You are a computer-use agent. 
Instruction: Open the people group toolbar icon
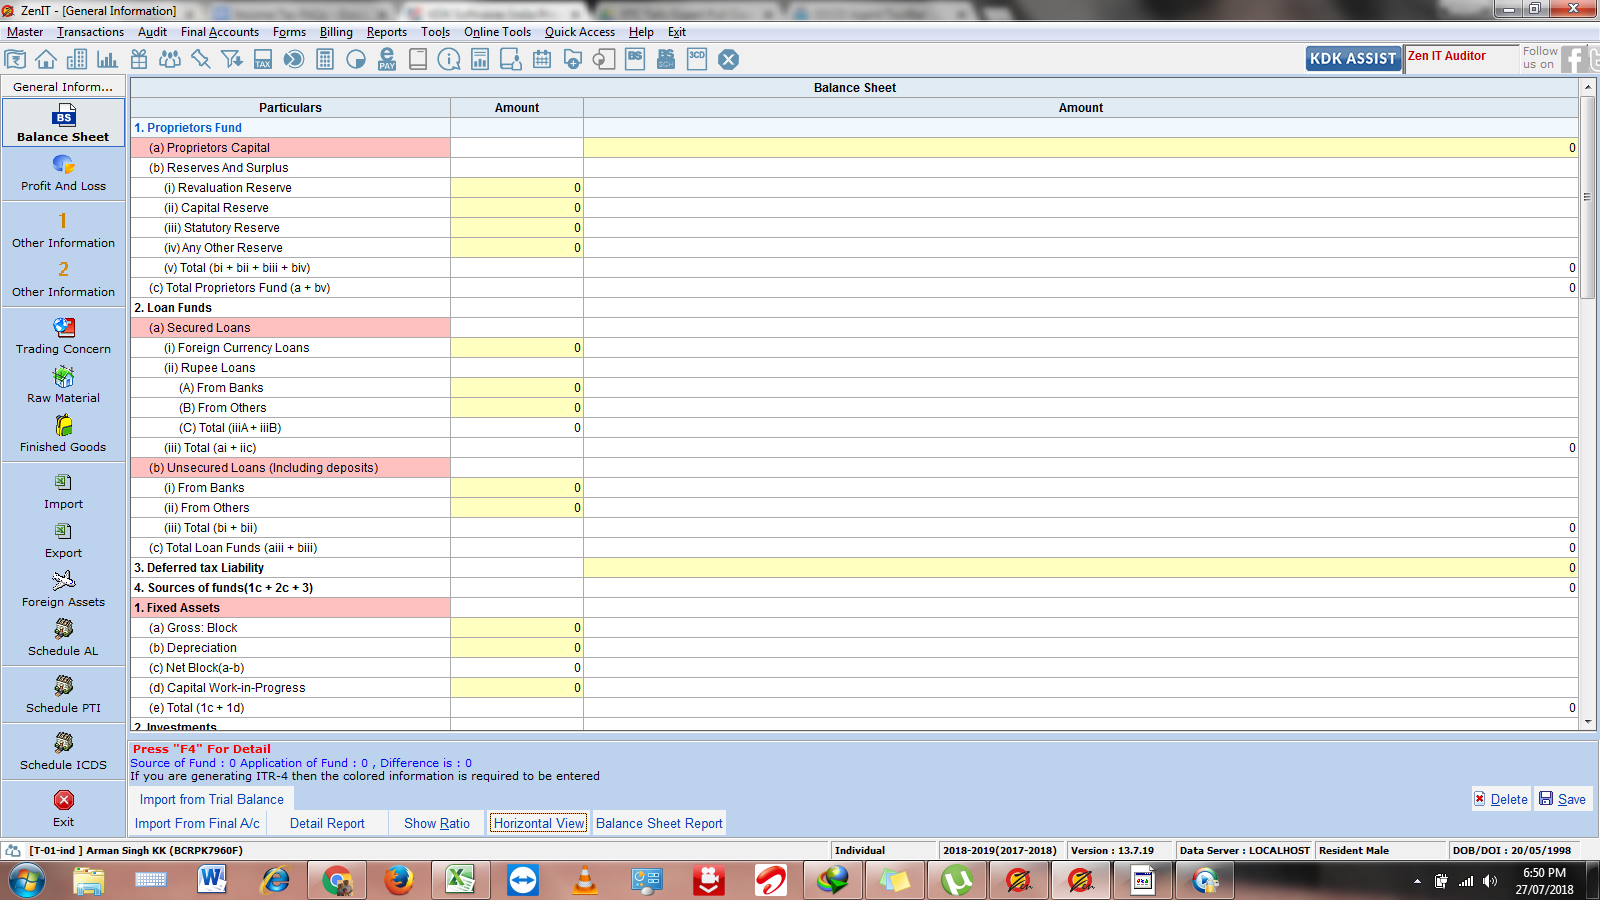170,59
